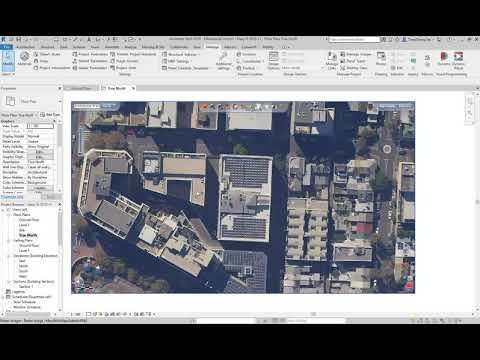Expand the Select panel dropdown
480x360 pixels.
click(8, 74)
